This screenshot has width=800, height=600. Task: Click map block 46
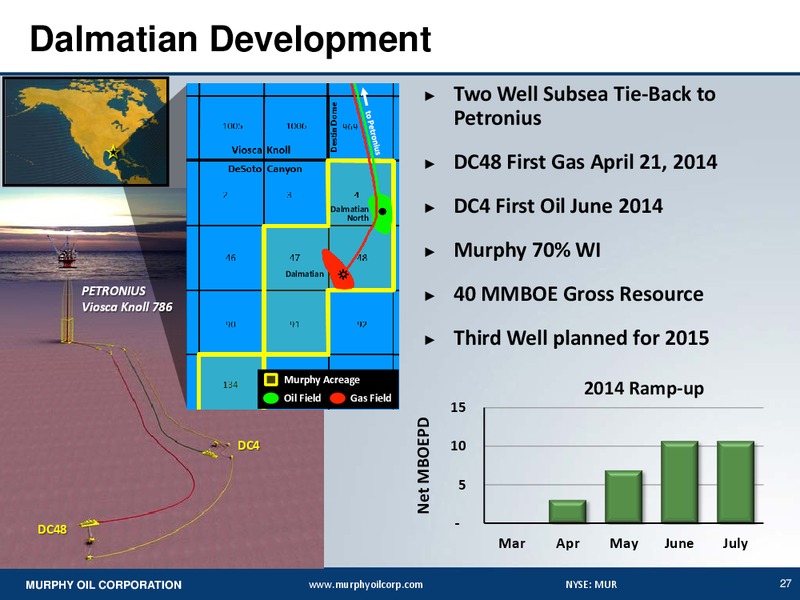tap(231, 258)
